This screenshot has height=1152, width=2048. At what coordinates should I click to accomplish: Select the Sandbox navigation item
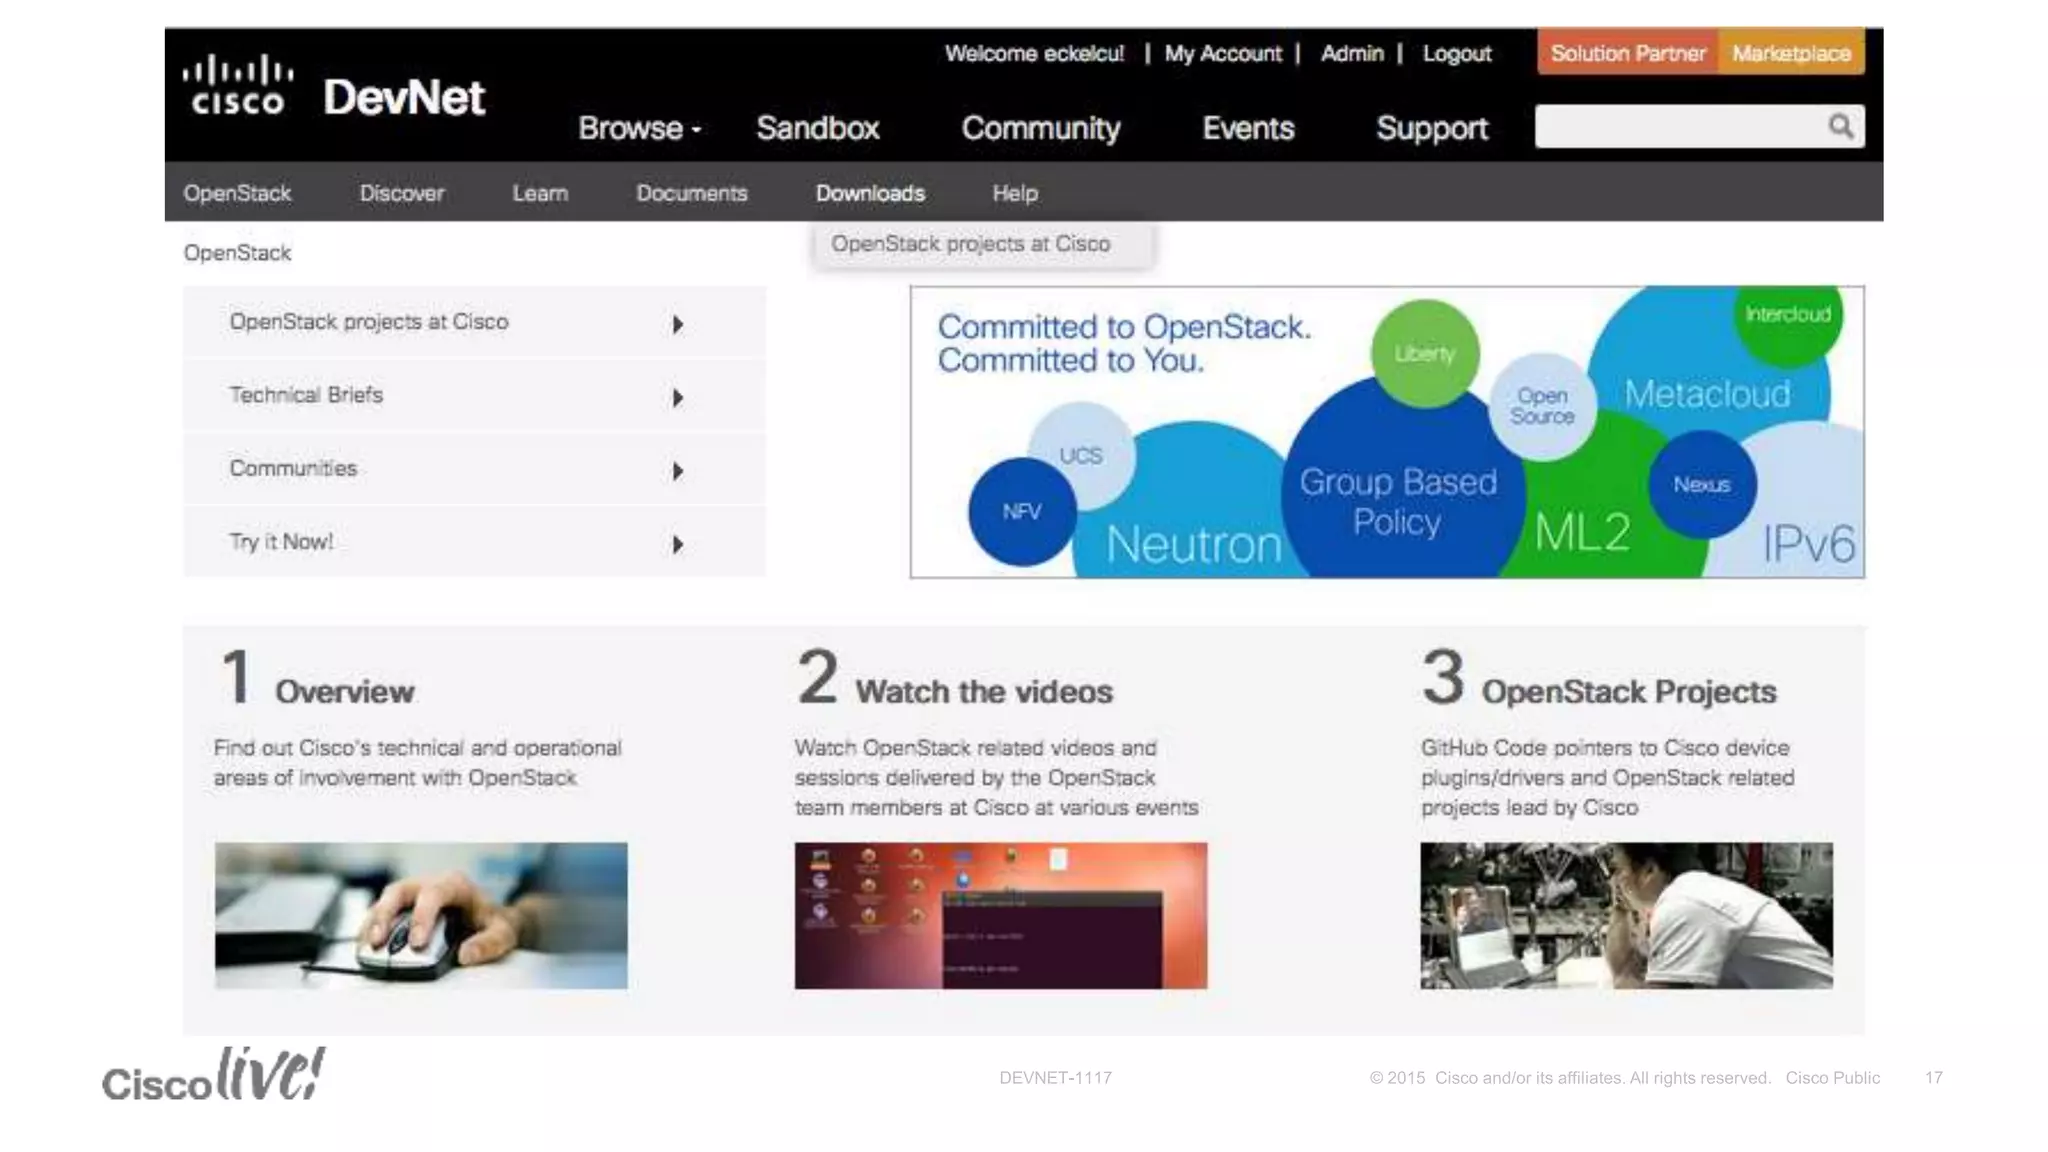pos(817,128)
